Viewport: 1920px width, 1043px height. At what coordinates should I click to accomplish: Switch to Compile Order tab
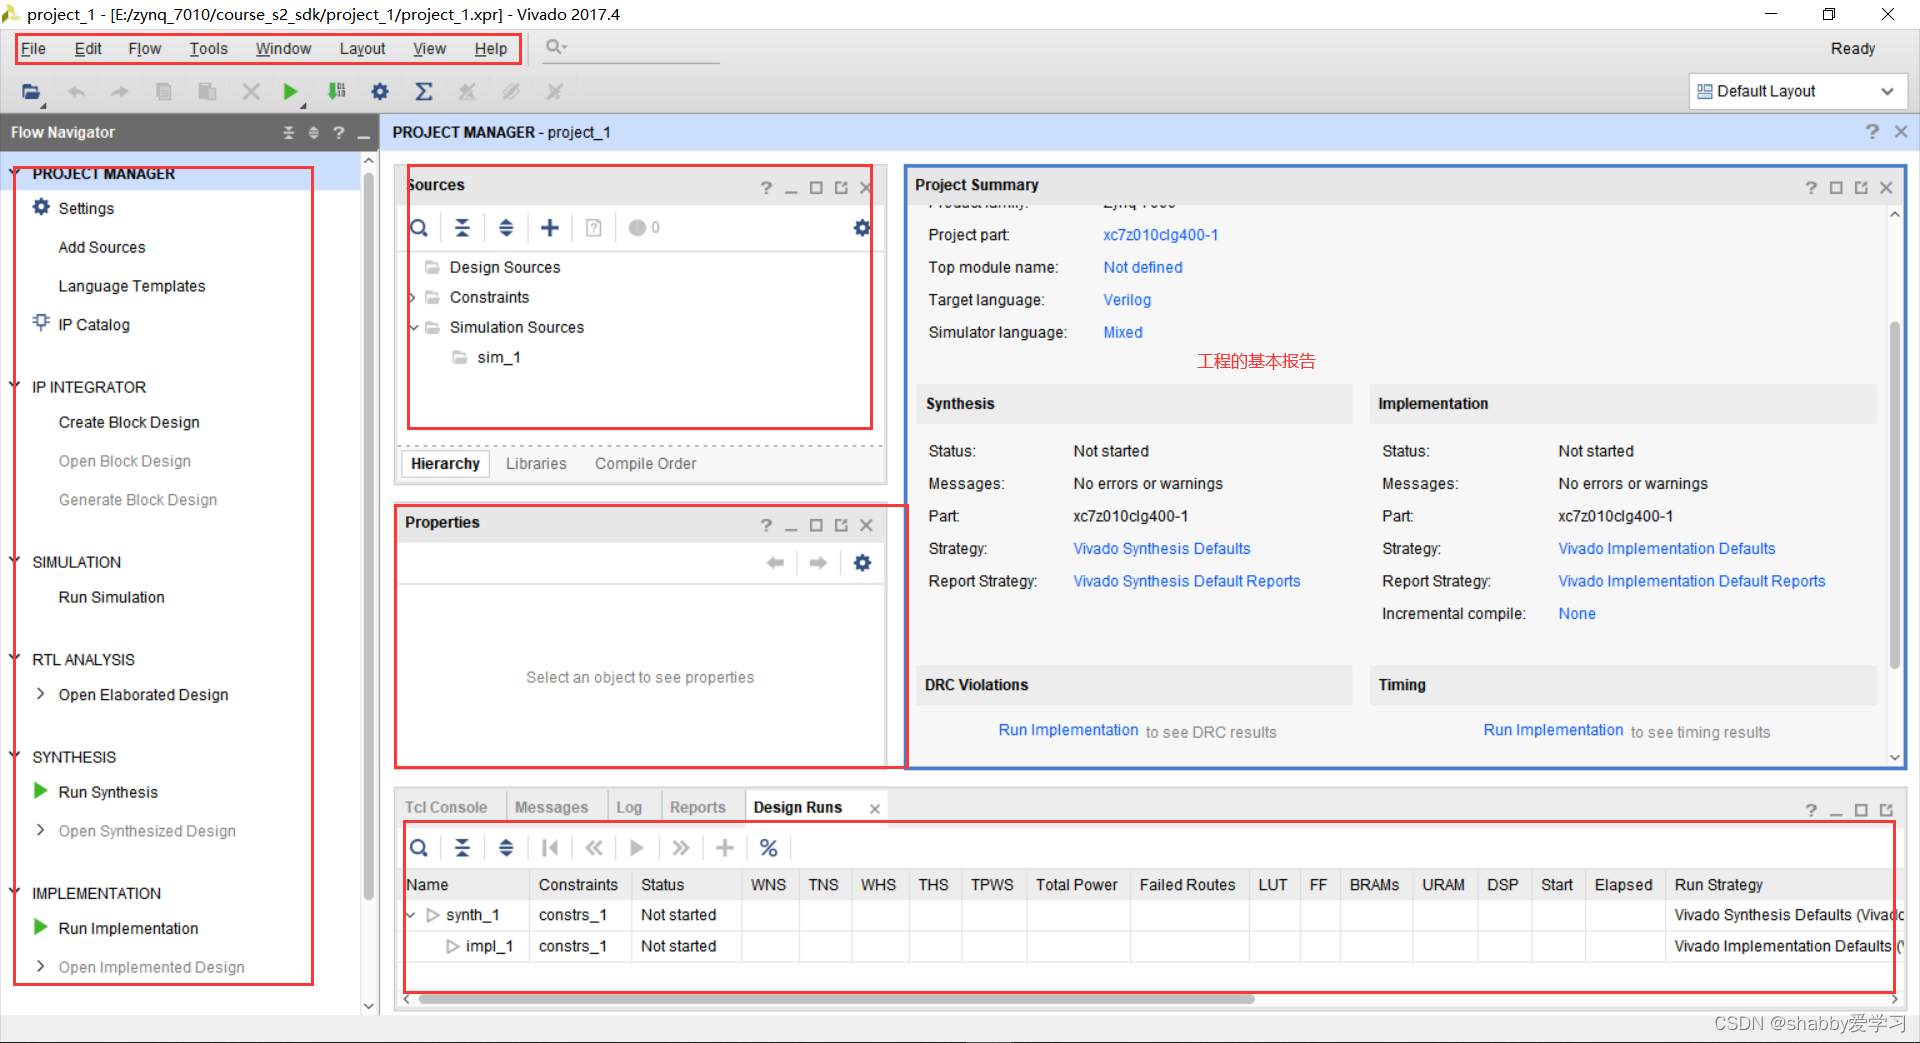[x=646, y=463]
